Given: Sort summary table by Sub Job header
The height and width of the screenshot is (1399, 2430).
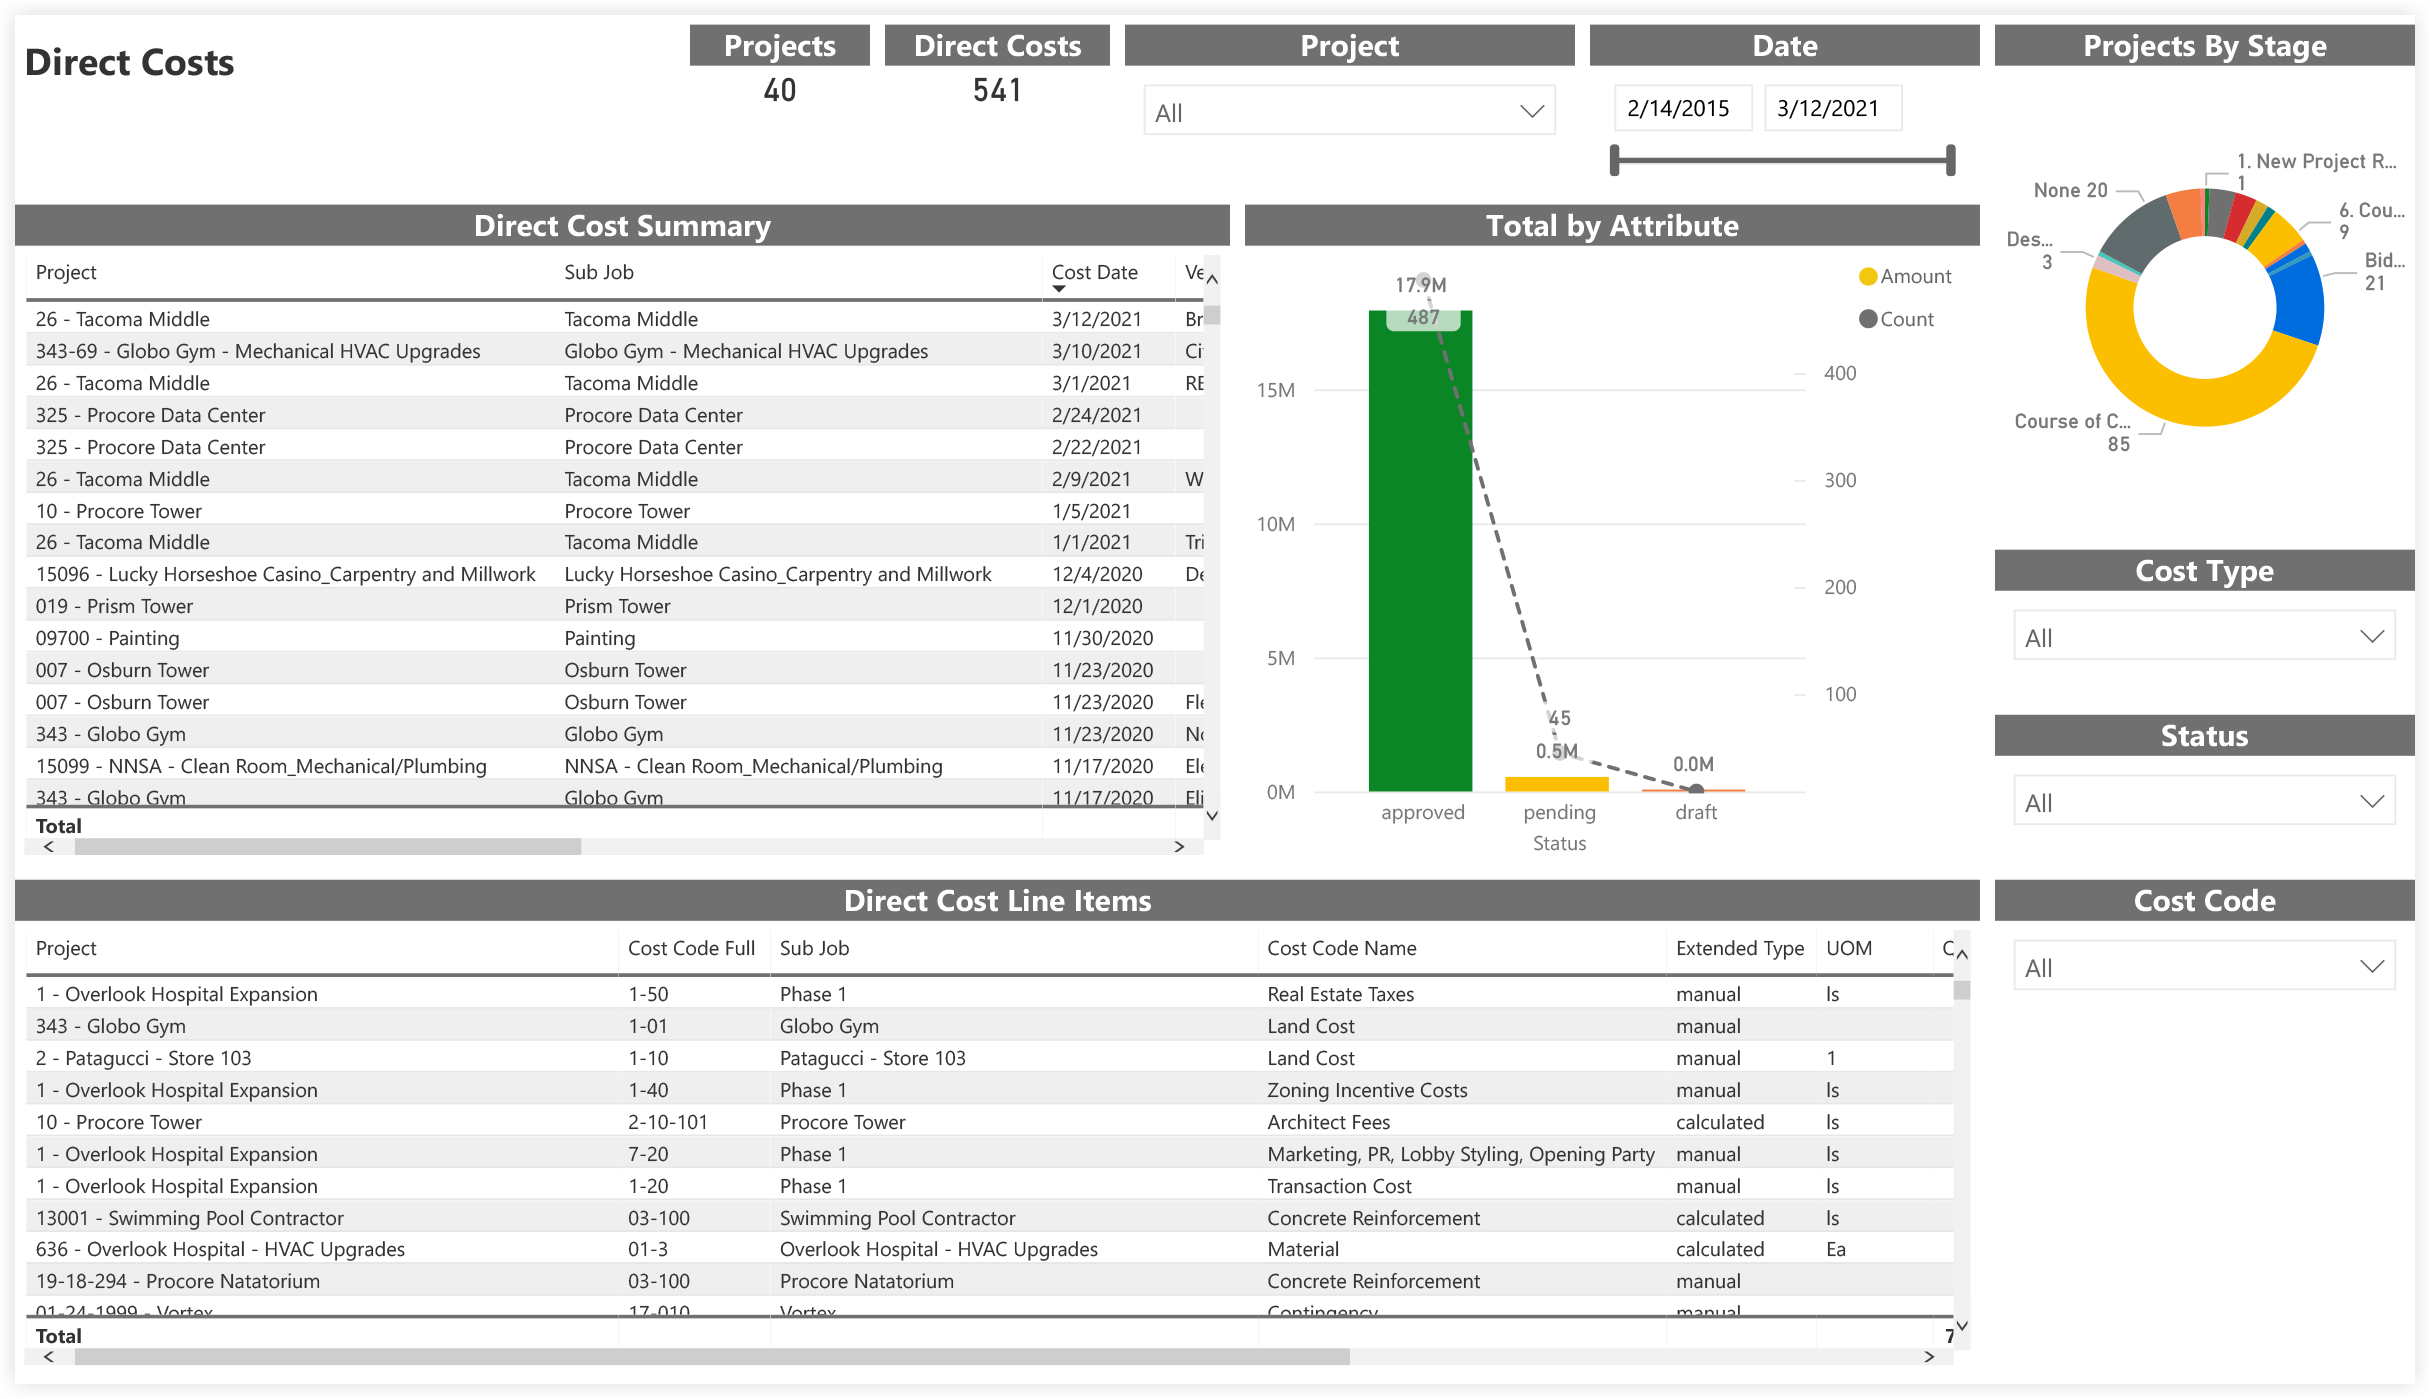Looking at the screenshot, I should (598, 272).
